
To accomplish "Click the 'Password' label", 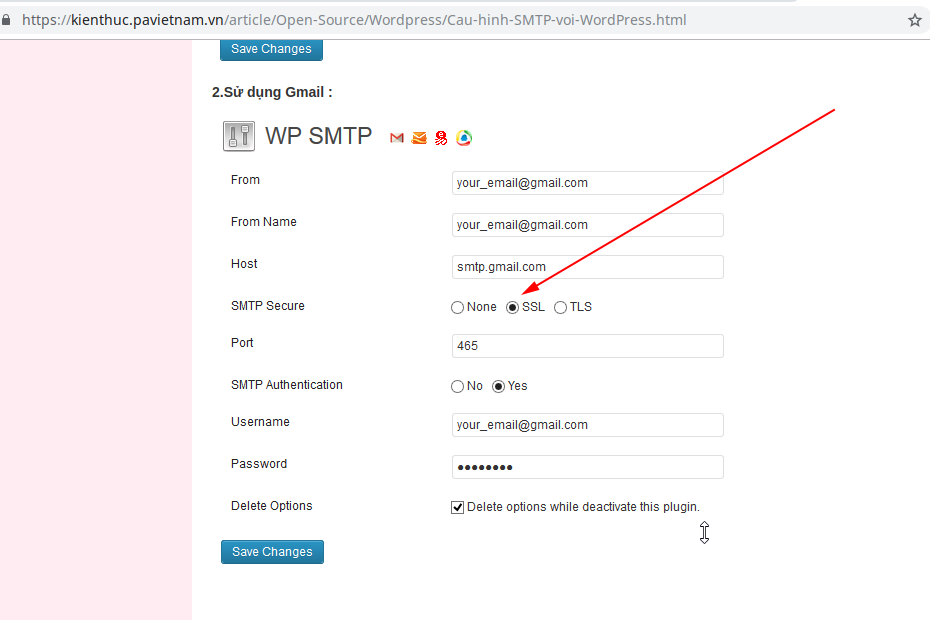I will tap(259, 463).
